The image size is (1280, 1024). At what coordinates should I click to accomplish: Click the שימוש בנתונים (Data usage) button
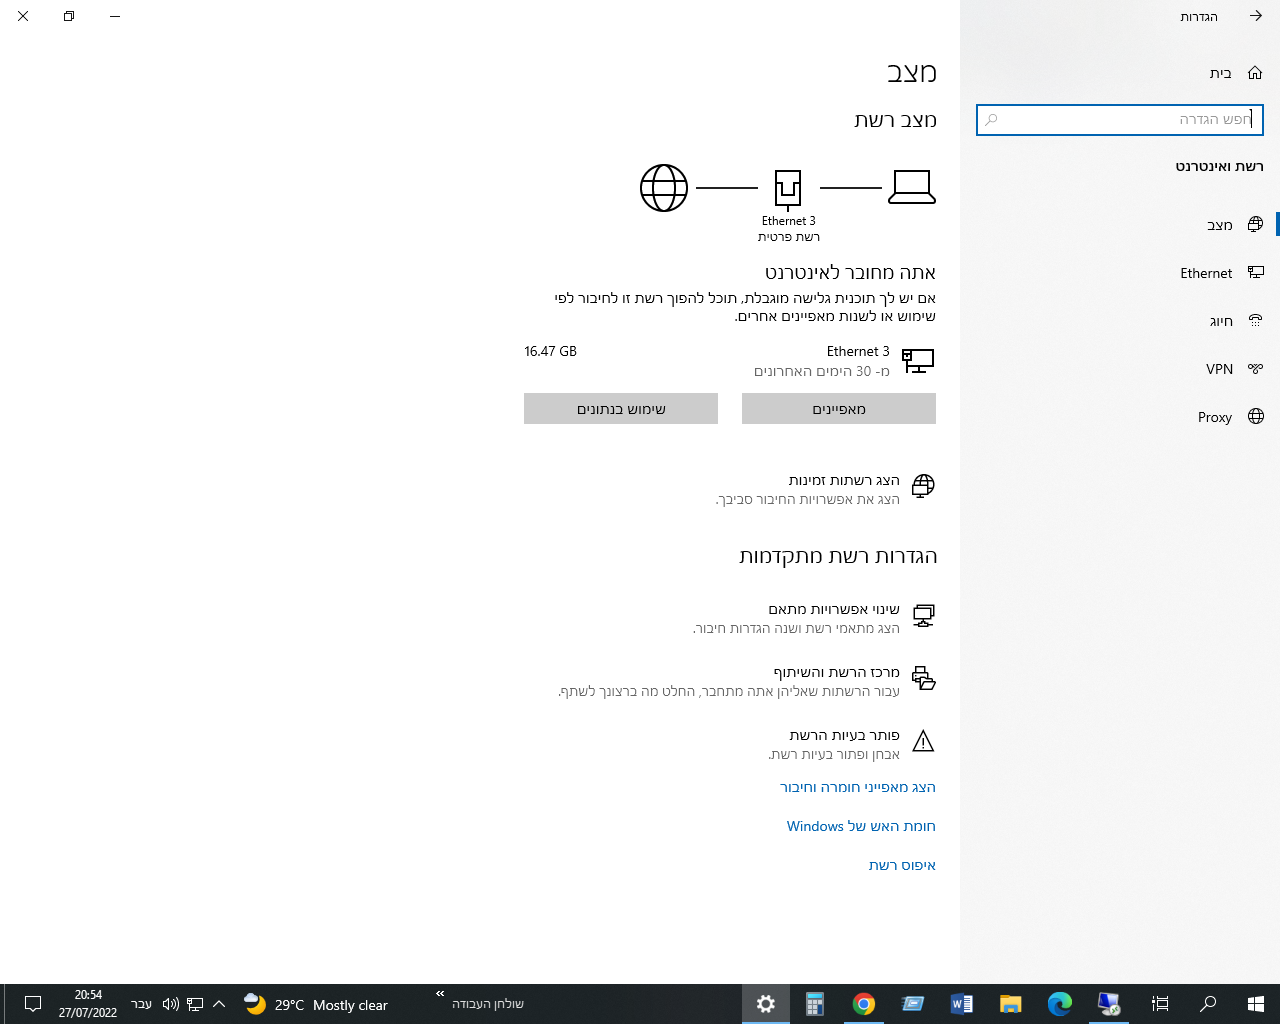(x=621, y=409)
